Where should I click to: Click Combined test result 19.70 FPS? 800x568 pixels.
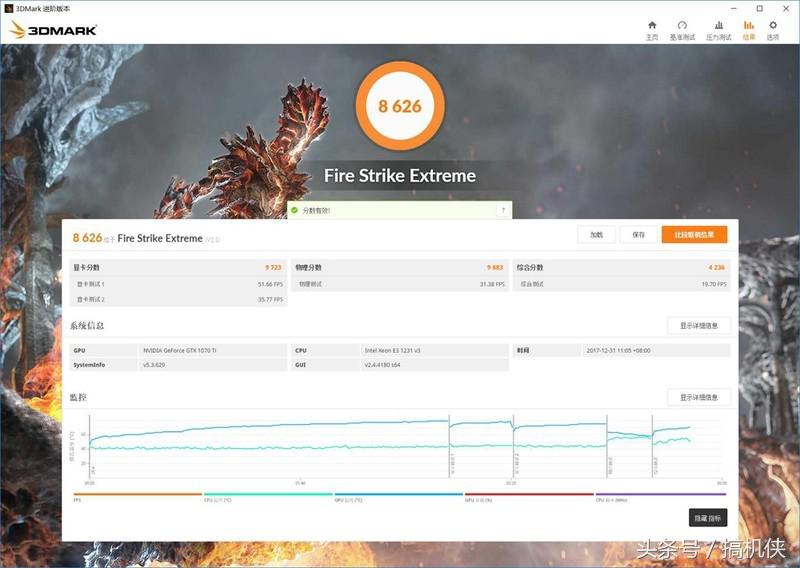pos(714,284)
